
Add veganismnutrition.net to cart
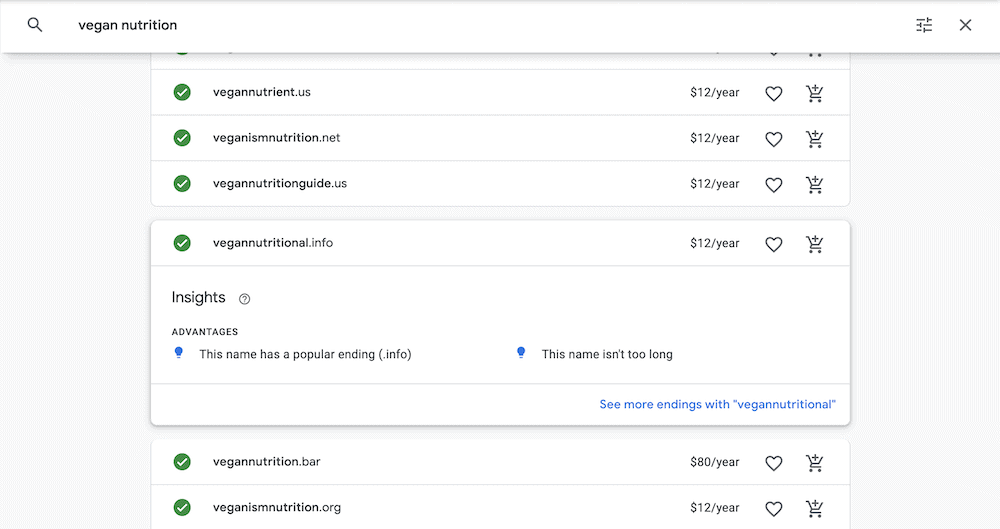pyautogui.click(x=814, y=139)
